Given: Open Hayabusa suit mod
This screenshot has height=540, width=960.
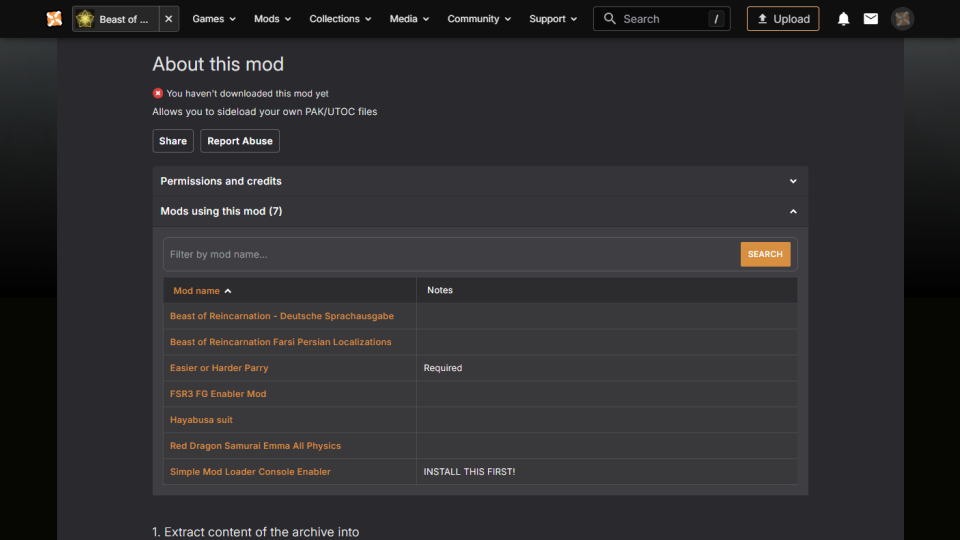Looking at the screenshot, I should click(x=201, y=420).
